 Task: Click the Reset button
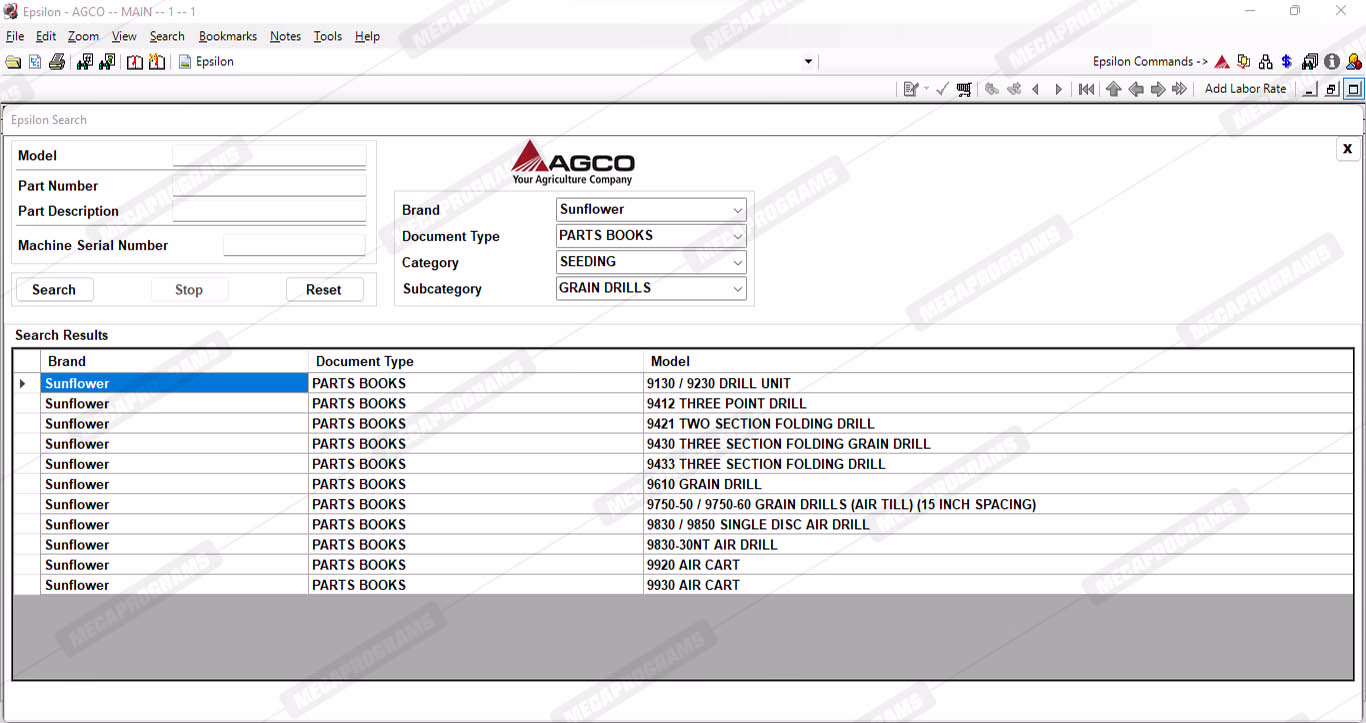[x=323, y=290]
